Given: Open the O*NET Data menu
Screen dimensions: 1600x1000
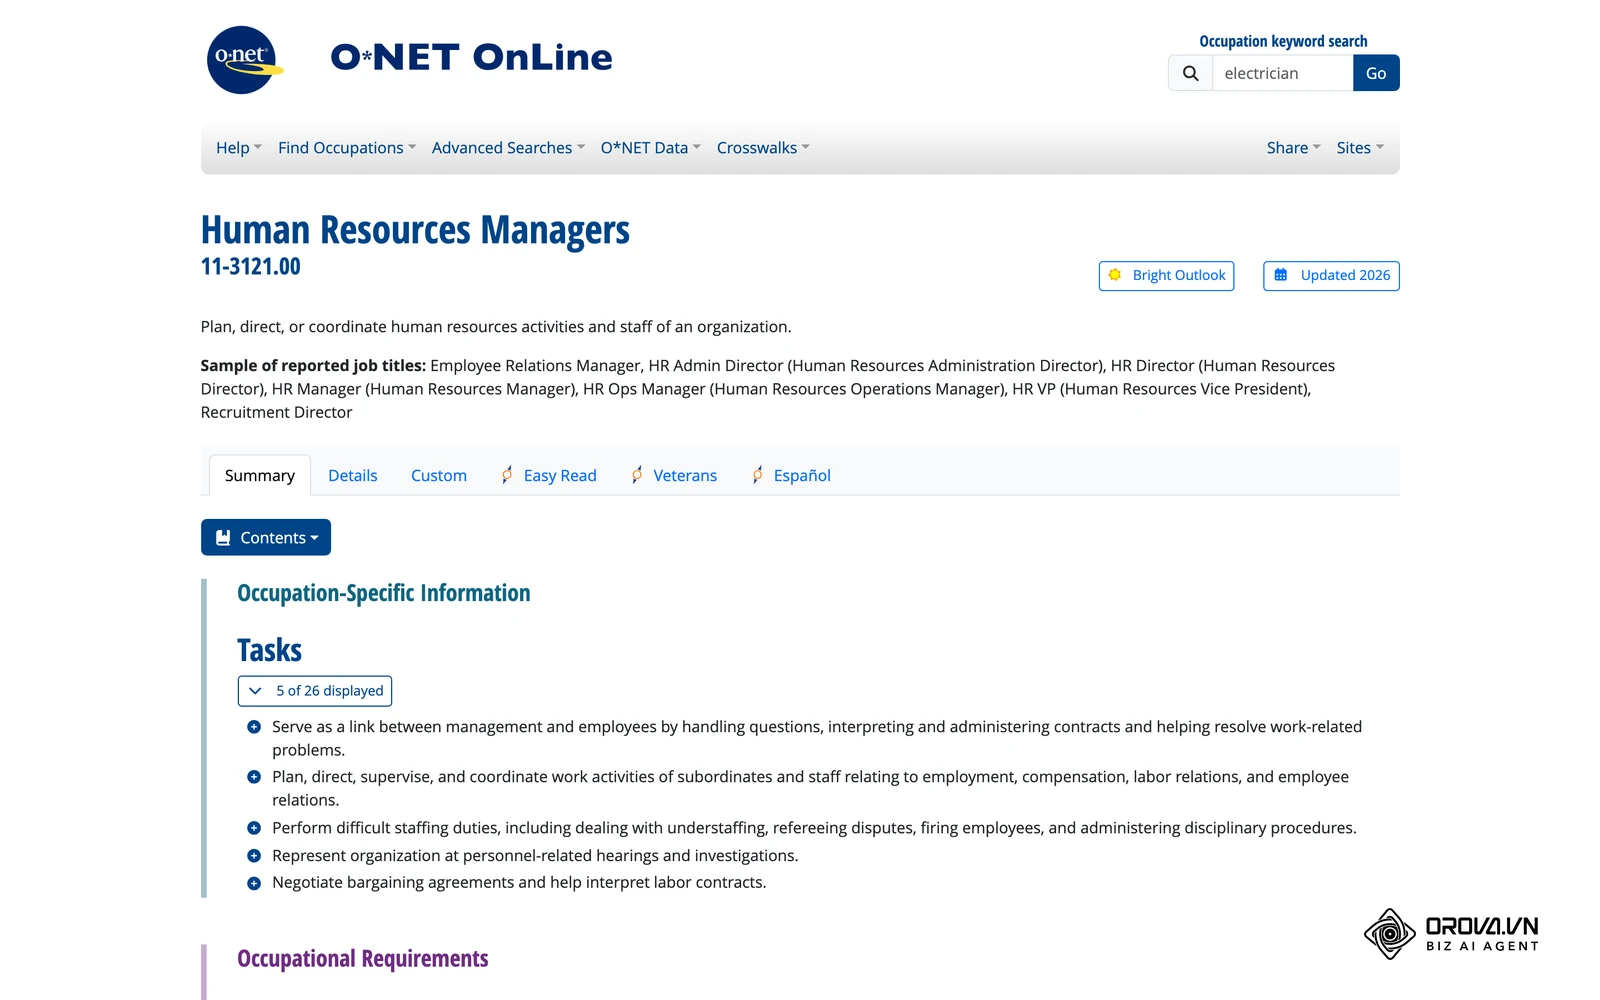Looking at the screenshot, I should click(x=650, y=148).
